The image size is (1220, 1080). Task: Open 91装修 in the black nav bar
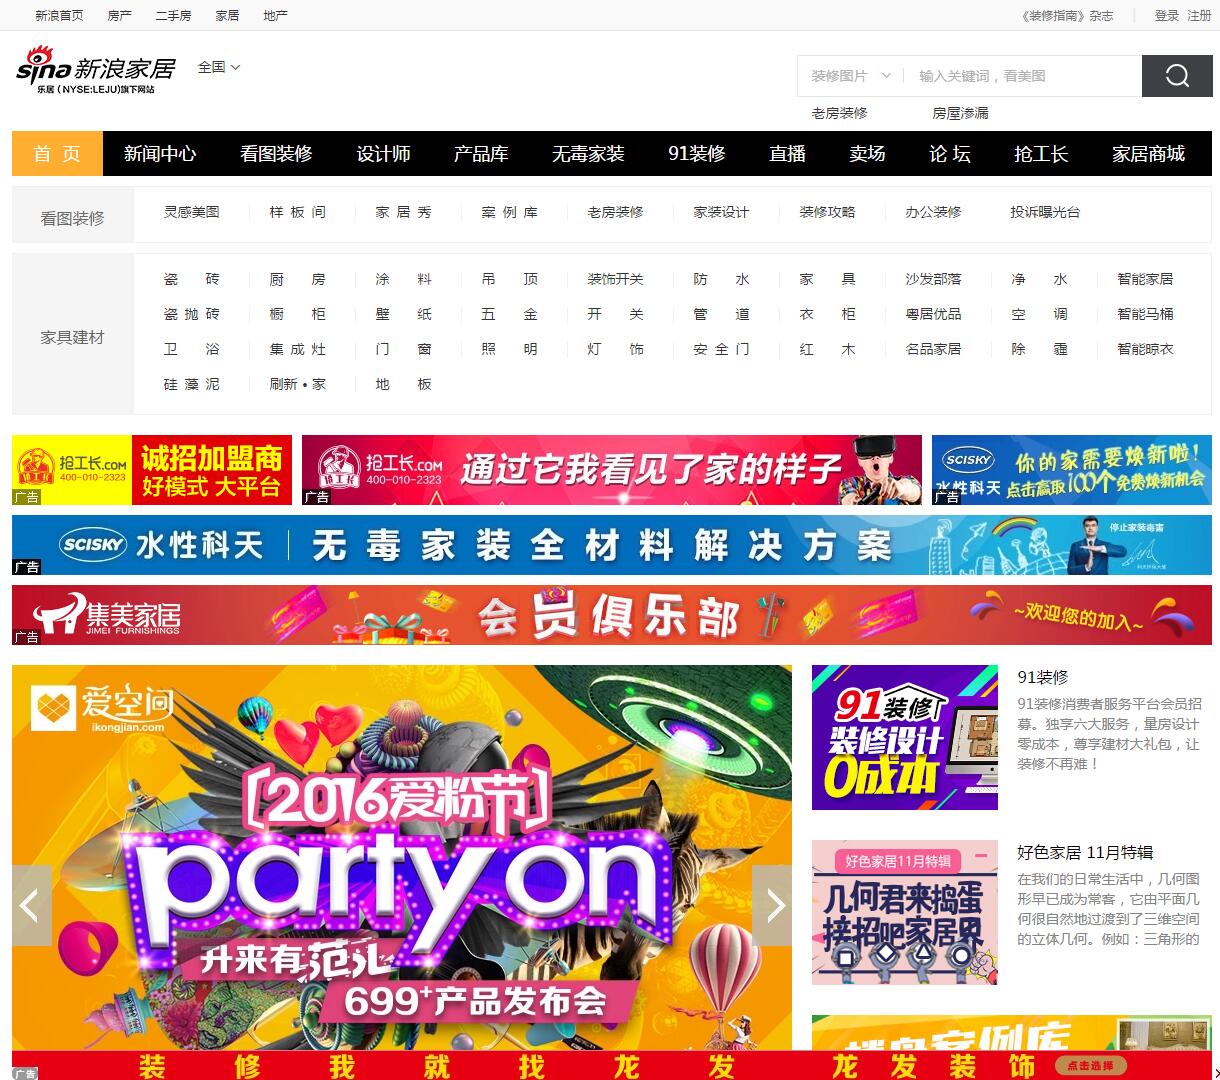pyautogui.click(x=697, y=154)
